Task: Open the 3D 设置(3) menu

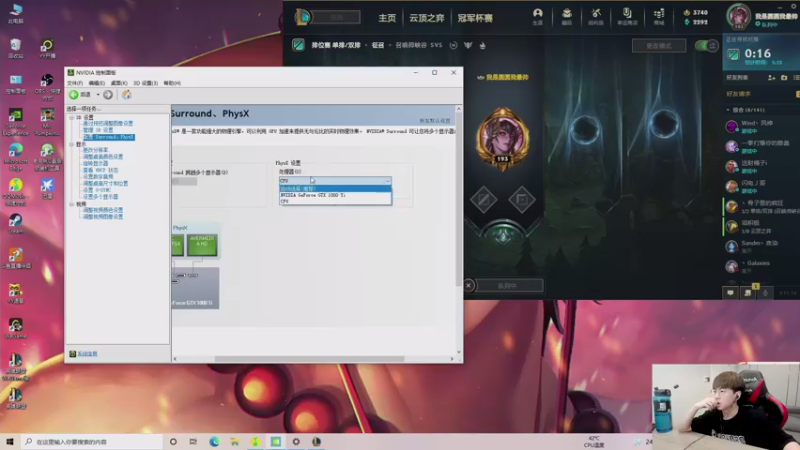Action: point(145,83)
